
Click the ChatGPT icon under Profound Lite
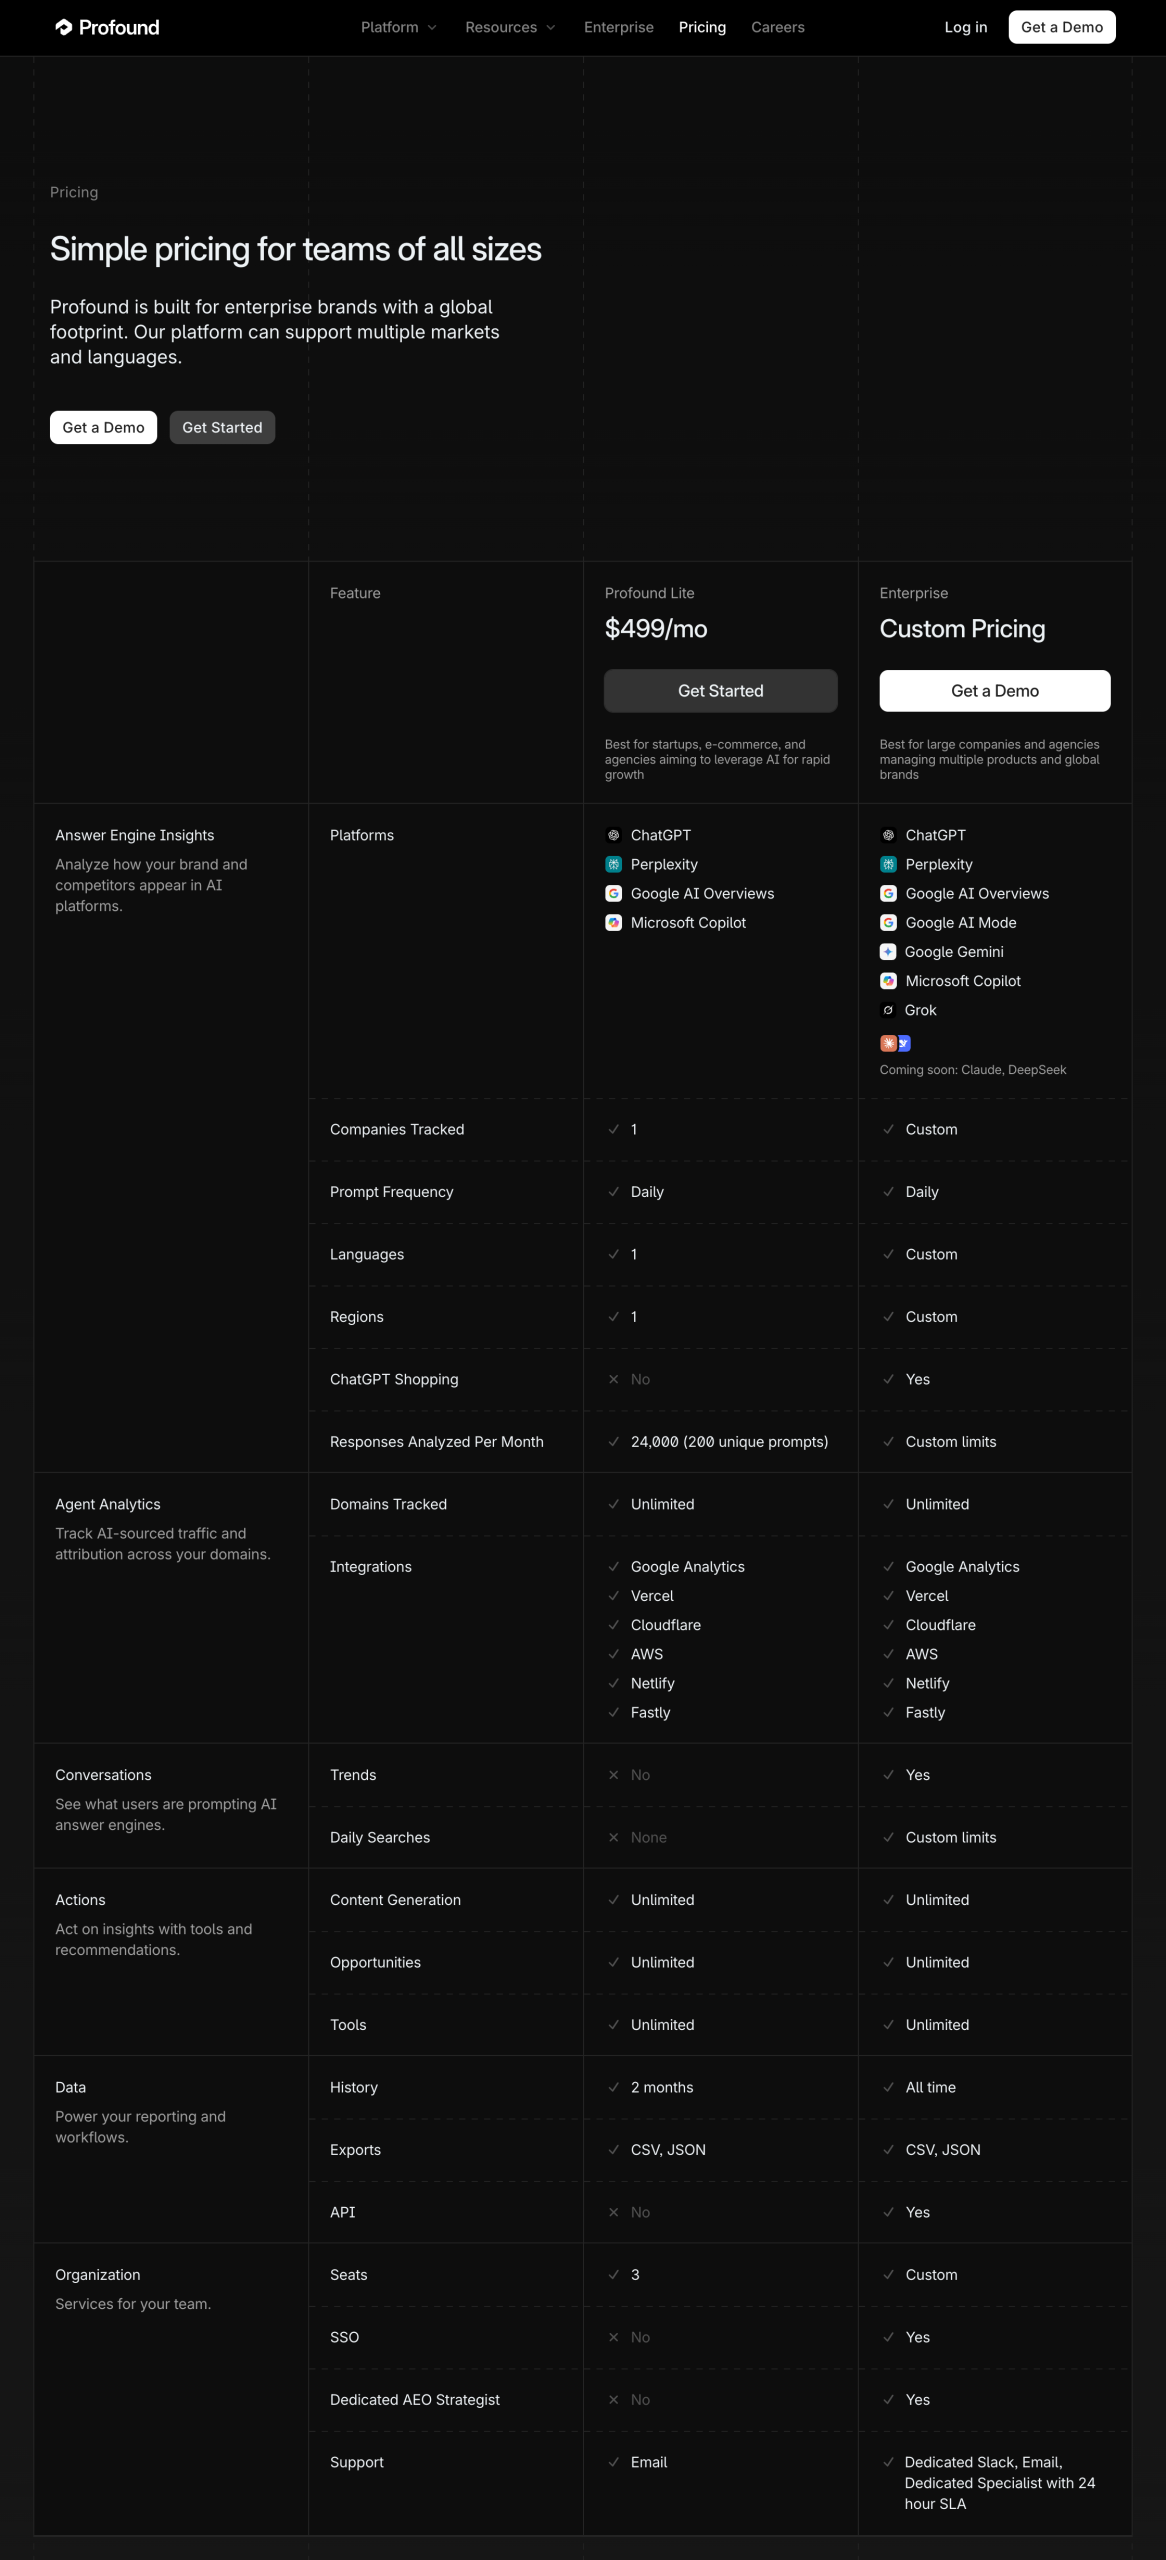[x=614, y=835]
